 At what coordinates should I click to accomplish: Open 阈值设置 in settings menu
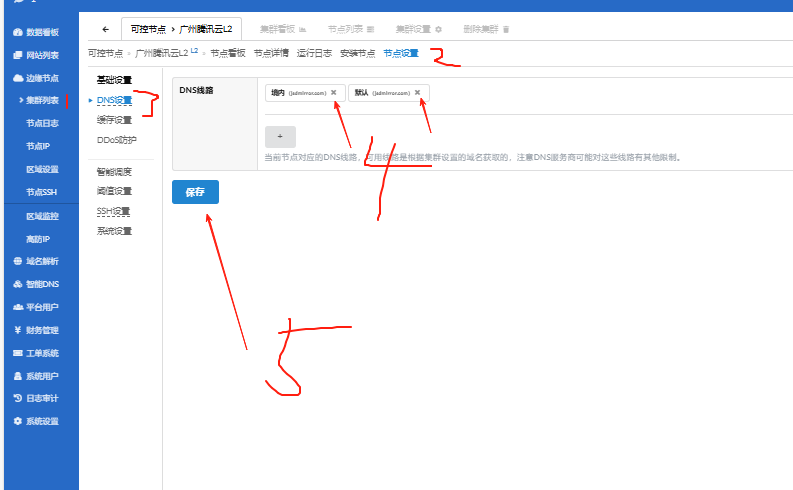(x=114, y=191)
